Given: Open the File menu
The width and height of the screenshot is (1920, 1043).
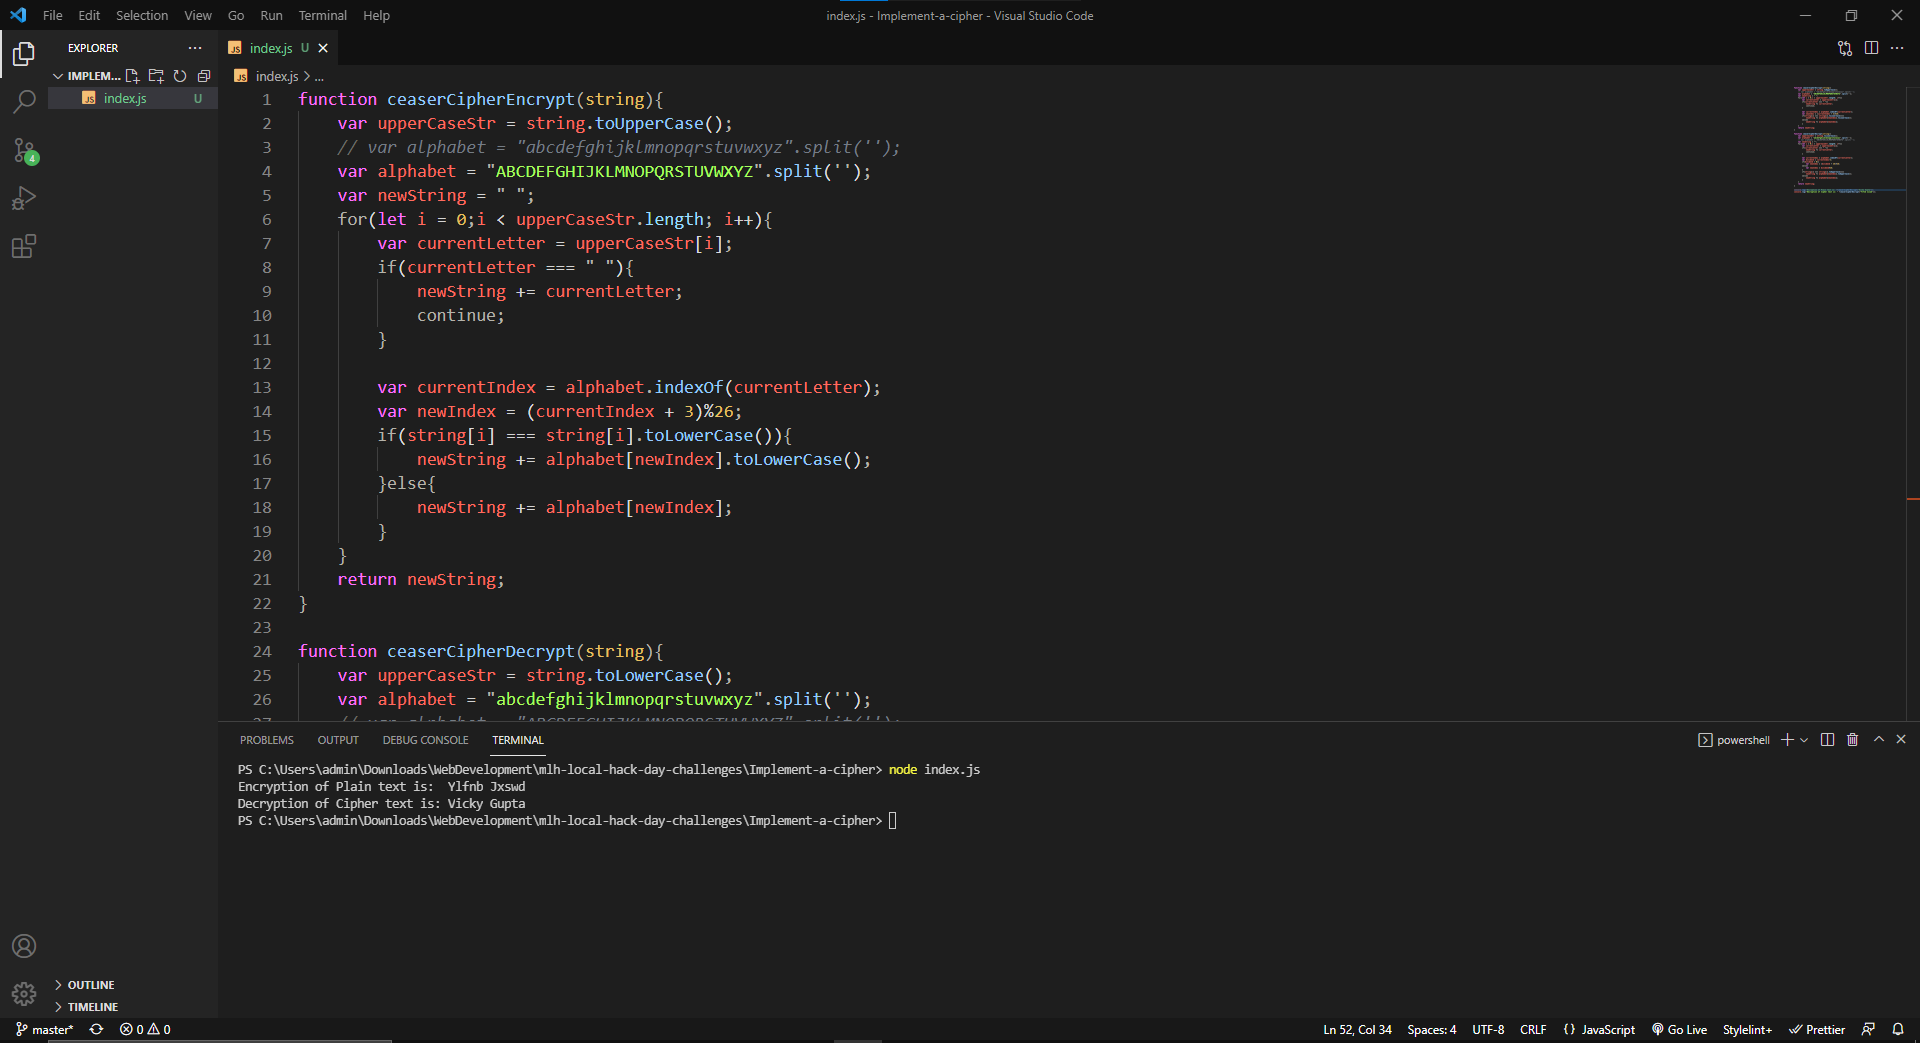Looking at the screenshot, I should click(53, 15).
